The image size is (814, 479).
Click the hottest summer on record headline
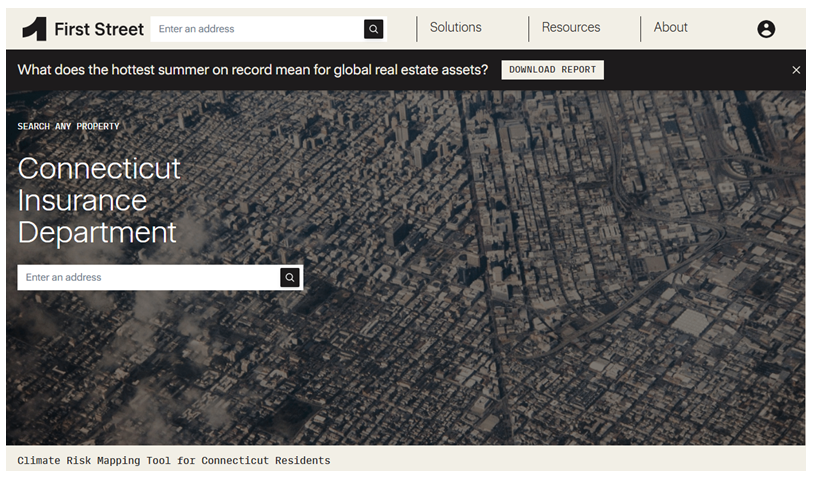click(253, 70)
